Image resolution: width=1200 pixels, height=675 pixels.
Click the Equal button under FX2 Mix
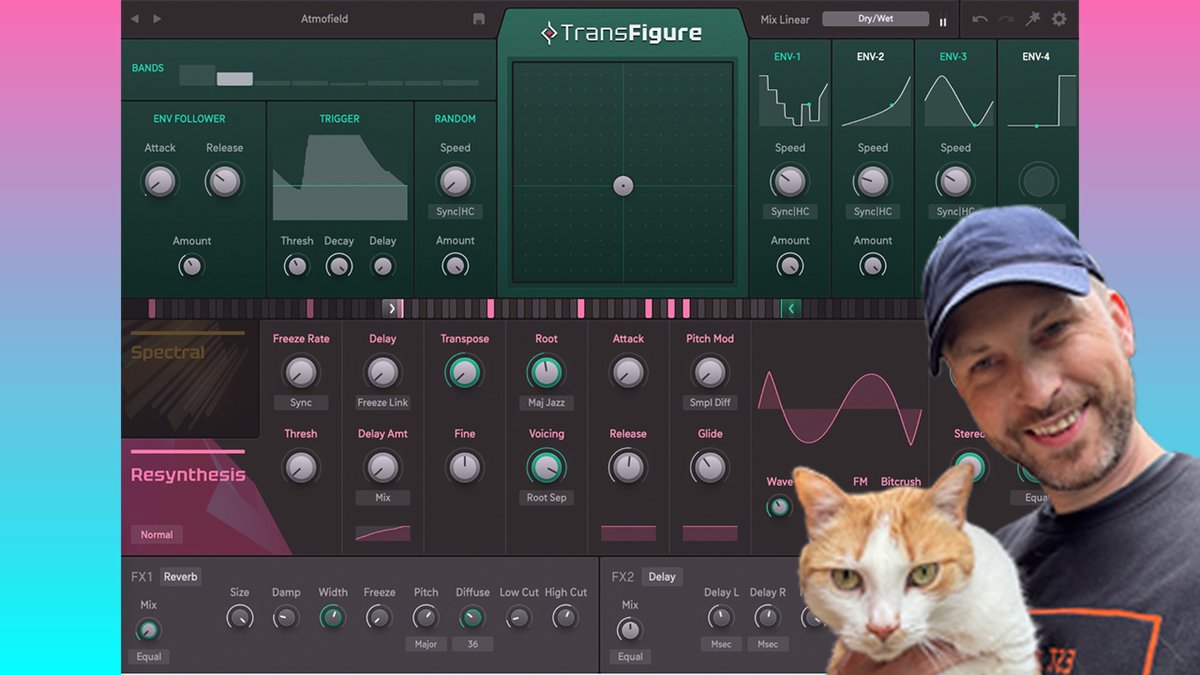[630, 657]
